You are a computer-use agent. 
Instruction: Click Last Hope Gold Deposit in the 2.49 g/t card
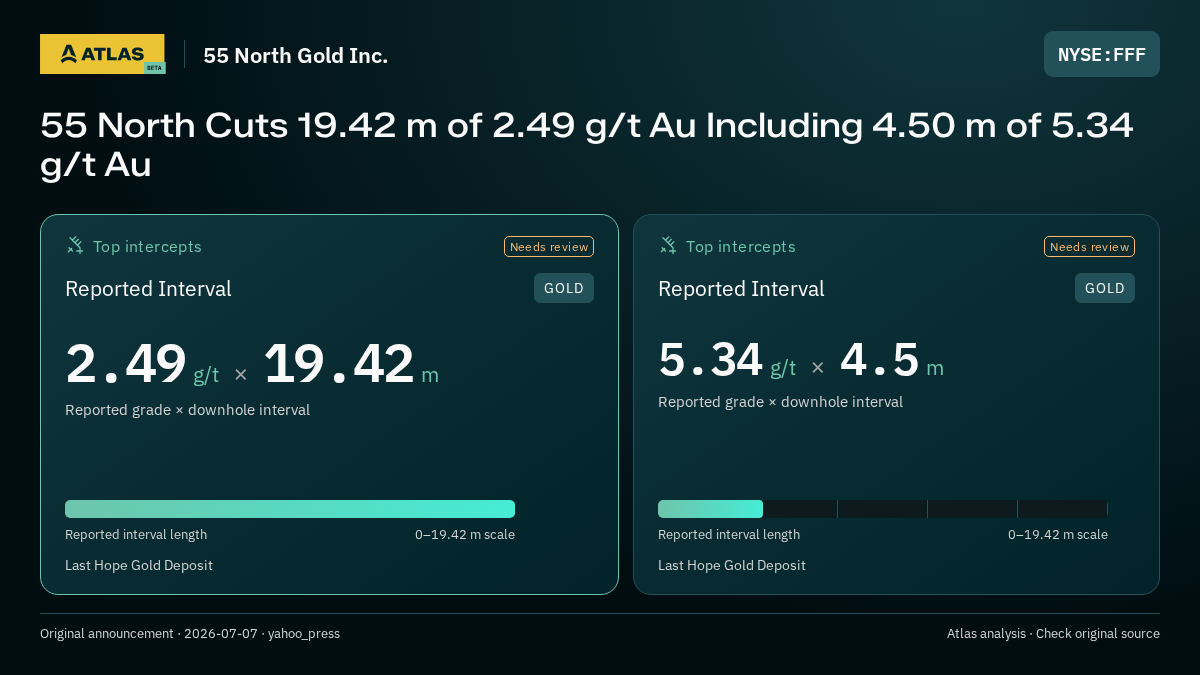[x=139, y=565]
